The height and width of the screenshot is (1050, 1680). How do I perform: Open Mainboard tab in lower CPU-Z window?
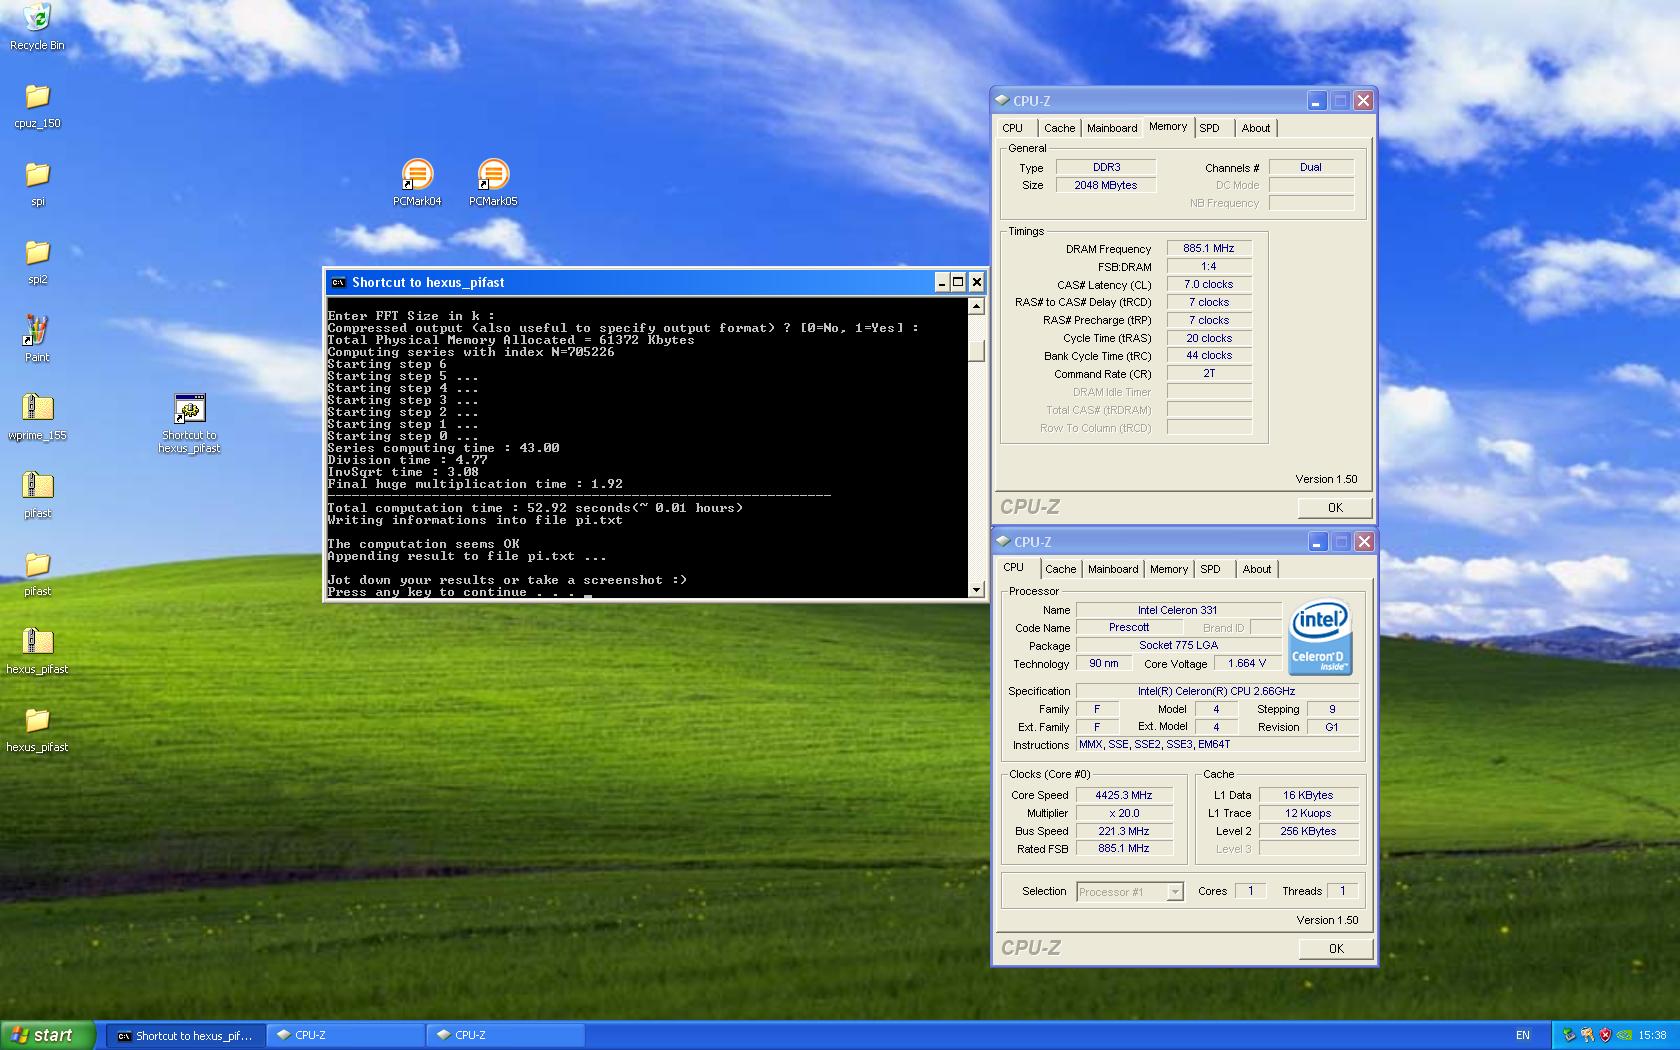pos(1113,569)
